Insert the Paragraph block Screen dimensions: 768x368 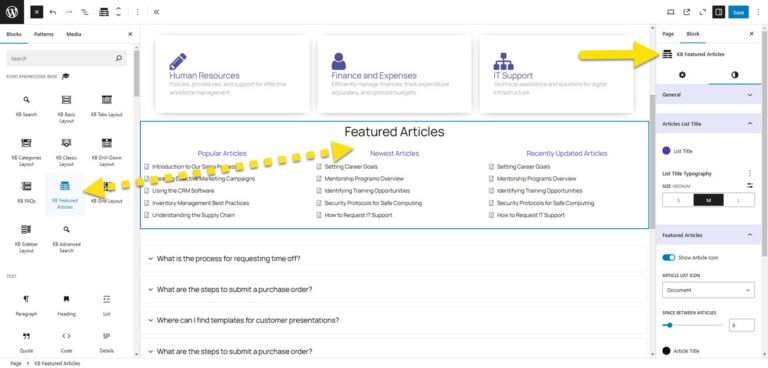coord(26,305)
